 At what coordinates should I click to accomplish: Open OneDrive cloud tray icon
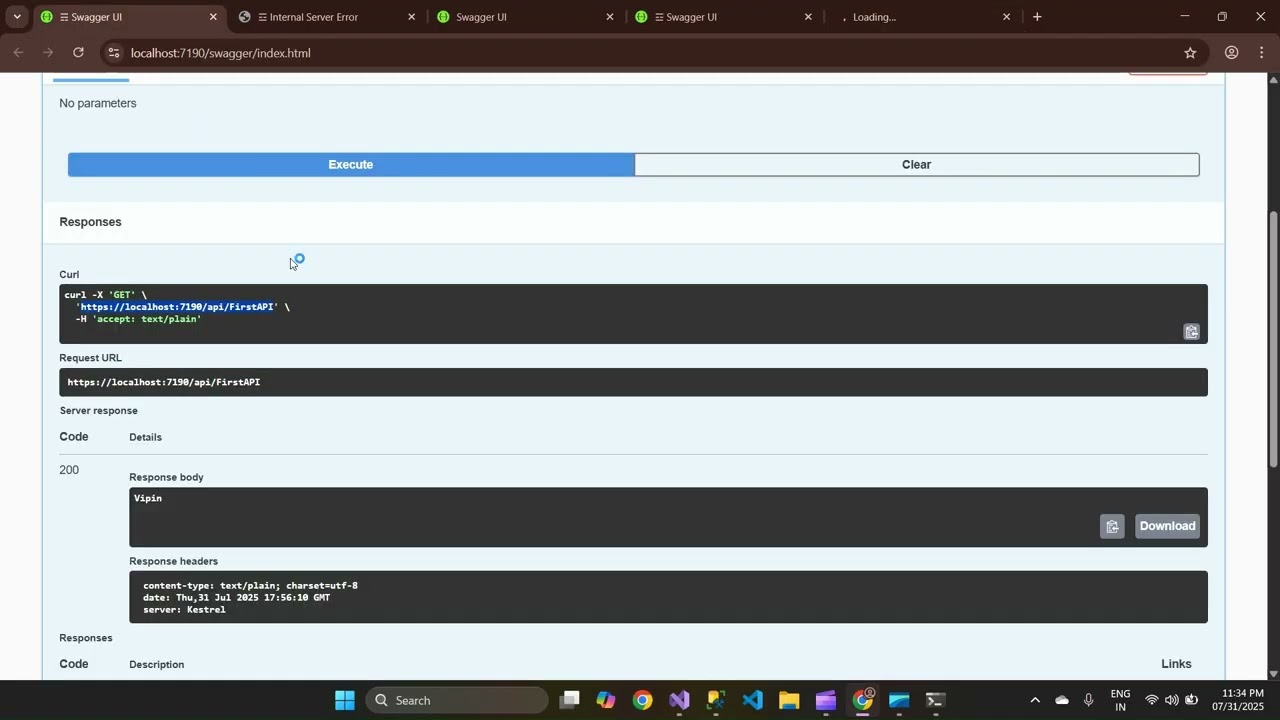(1062, 700)
